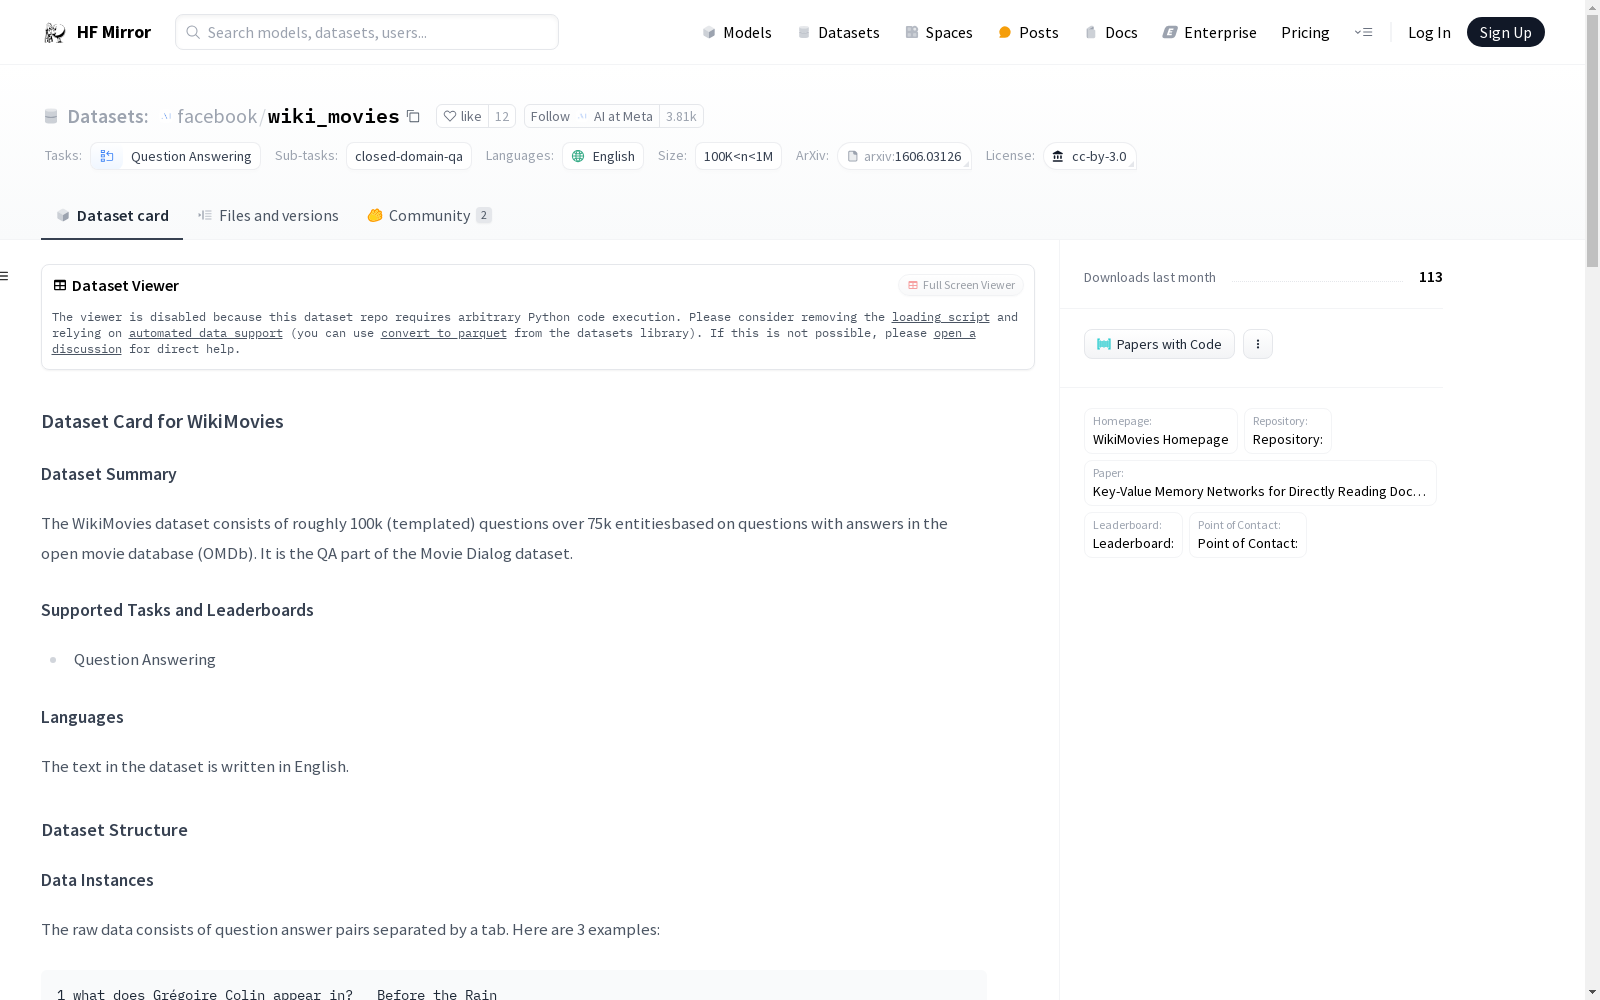1600x1000 pixels.
Task: Click the cc-by-3.0 license tag
Action: [x=1089, y=156]
